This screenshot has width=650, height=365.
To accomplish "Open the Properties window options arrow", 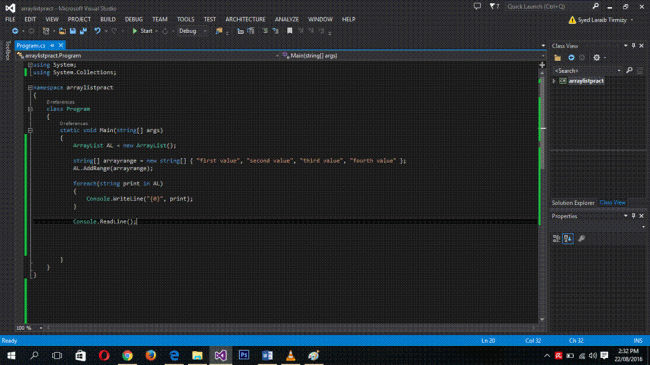I will pyautogui.click(x=626, y=216).
